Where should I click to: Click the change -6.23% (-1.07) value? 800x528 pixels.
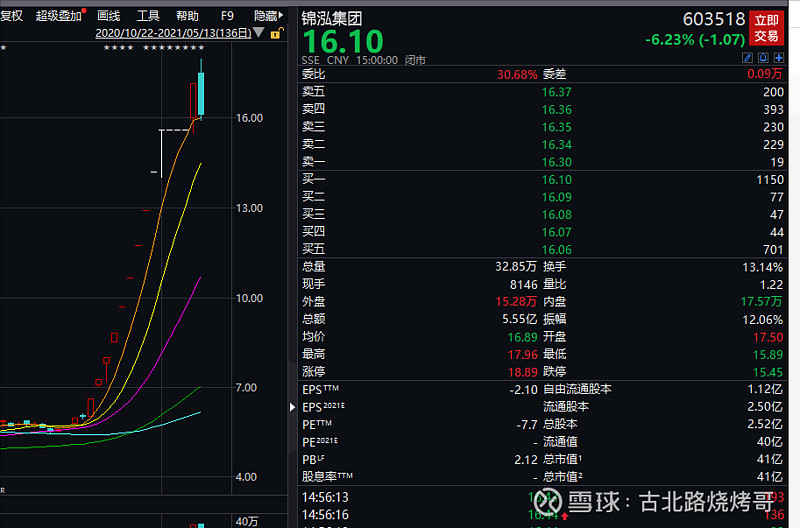pos(695,39)
